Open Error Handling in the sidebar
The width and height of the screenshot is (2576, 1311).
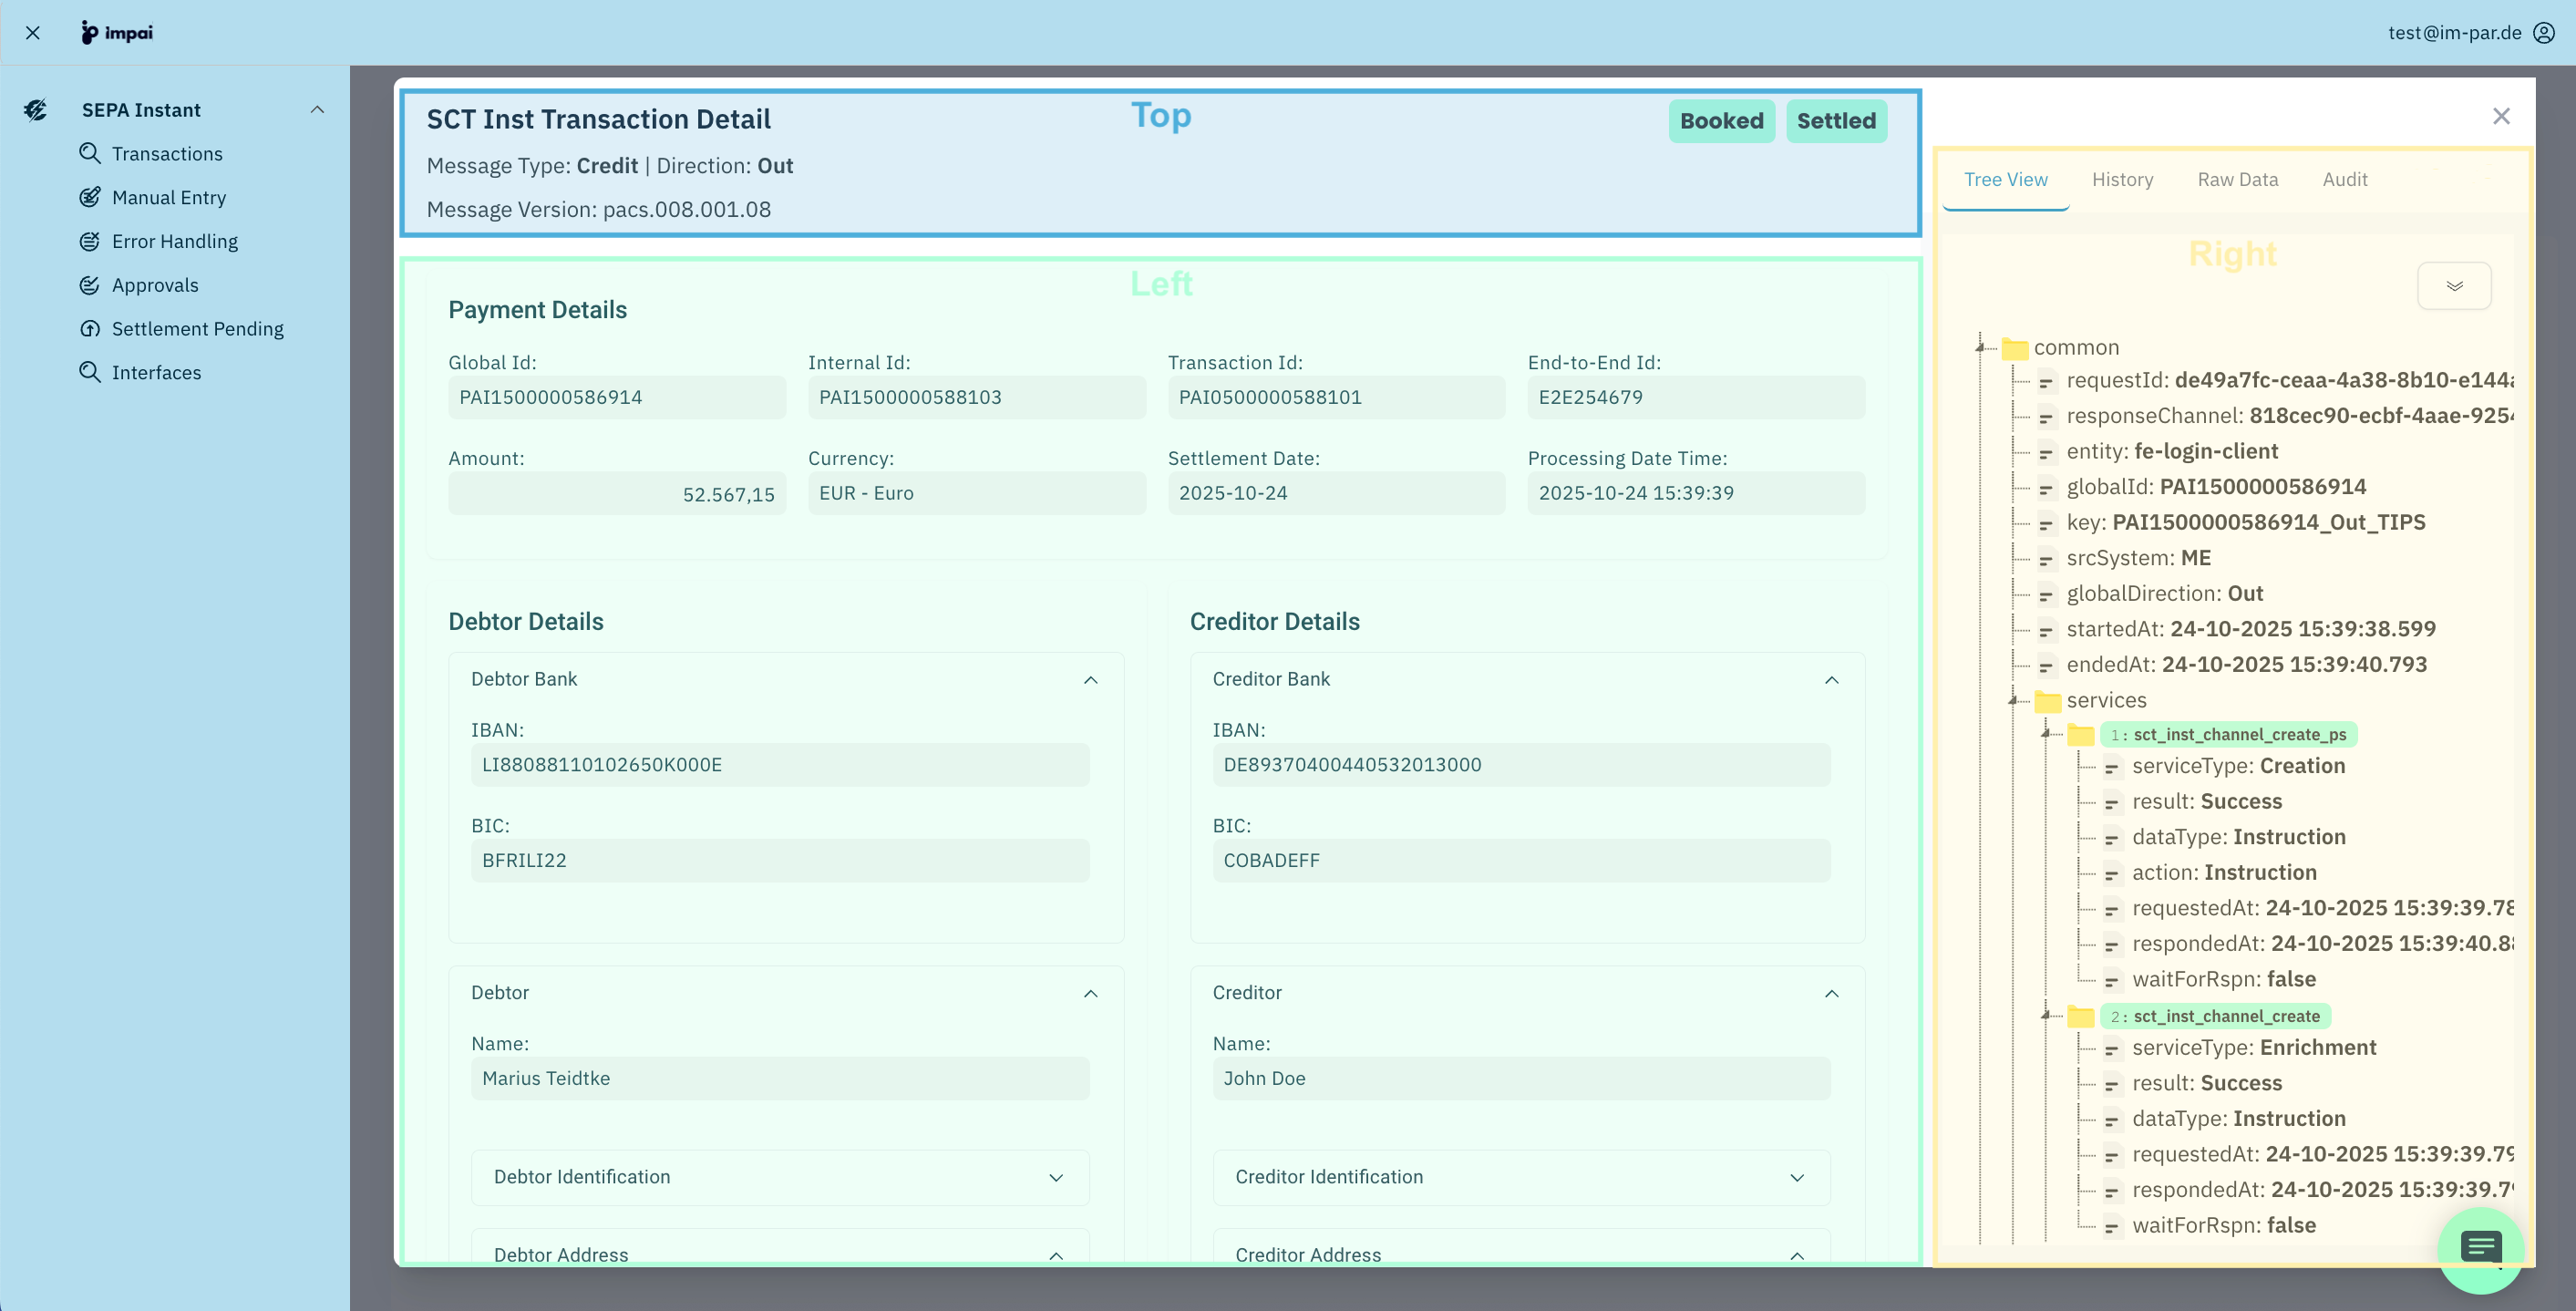click(176, 241)
